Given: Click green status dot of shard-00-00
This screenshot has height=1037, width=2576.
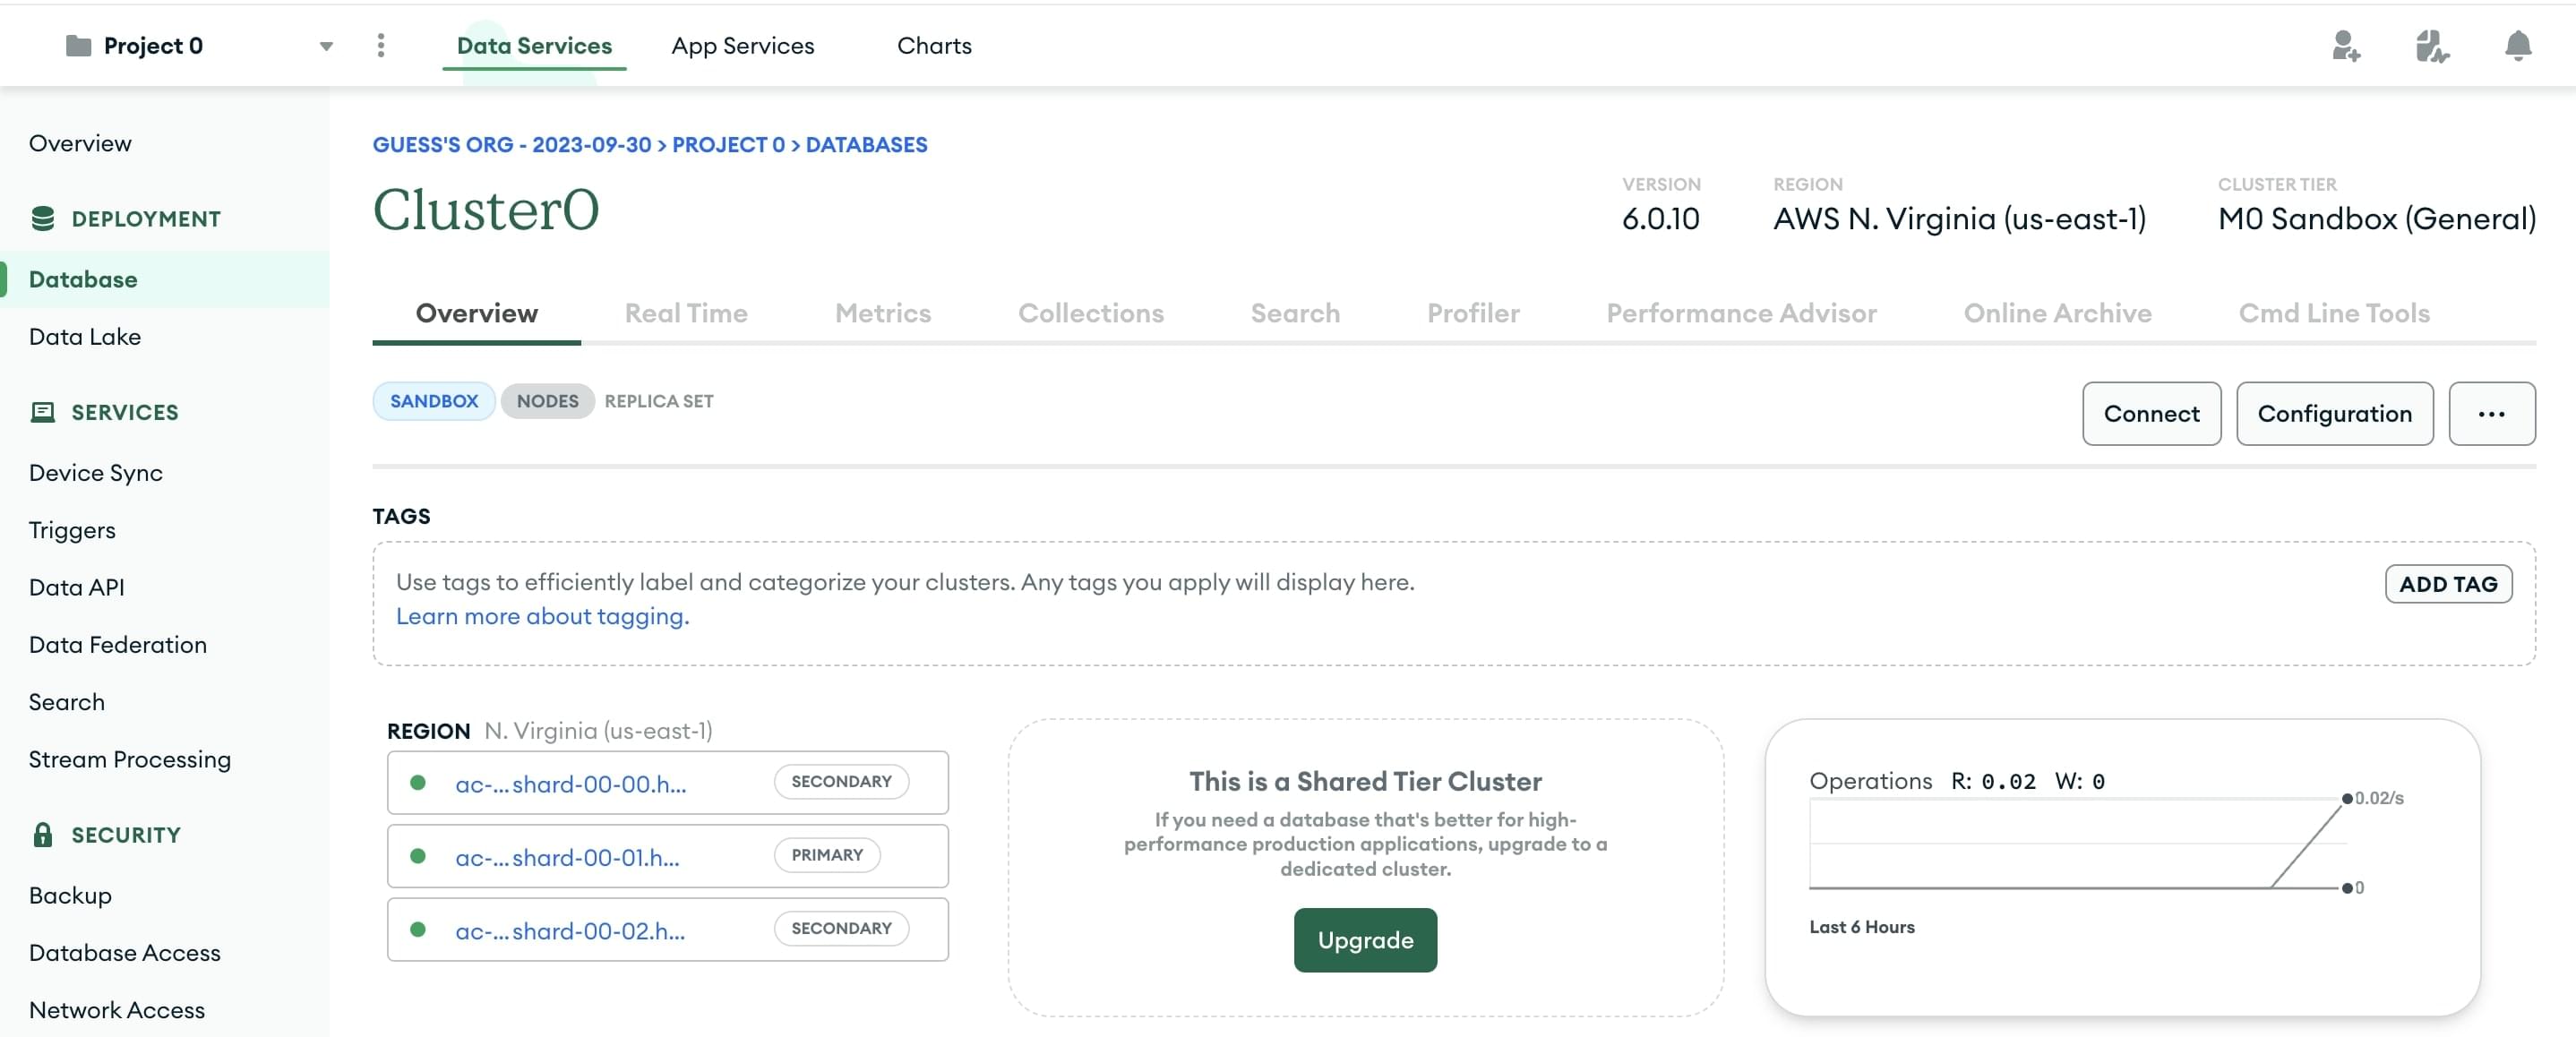Looking at the screenshot, I should [x=418, y=783].
